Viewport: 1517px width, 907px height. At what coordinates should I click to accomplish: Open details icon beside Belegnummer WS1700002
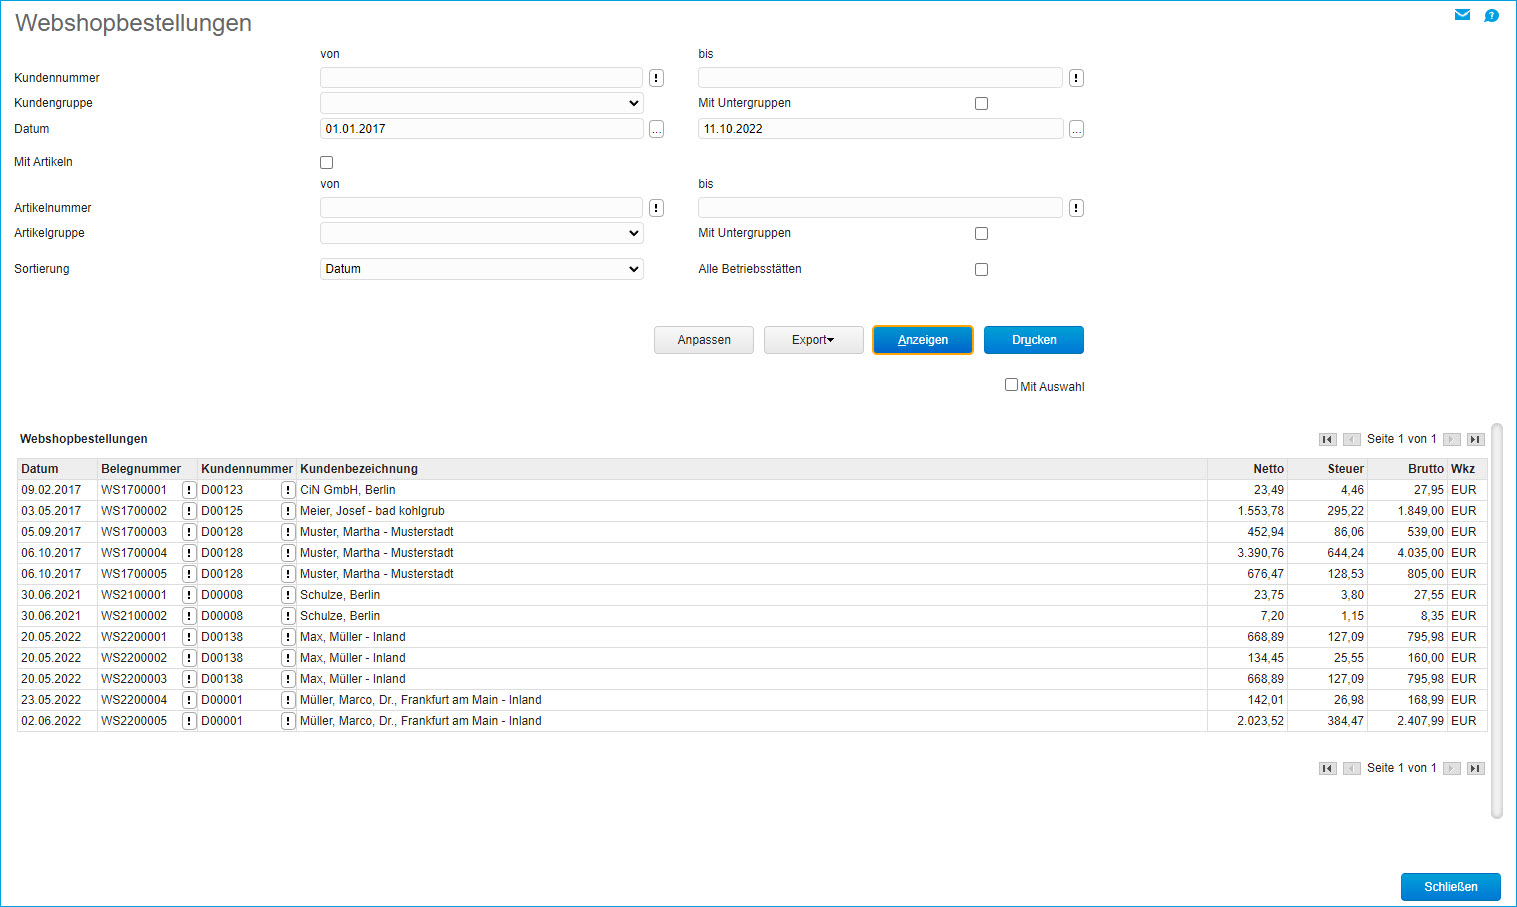pyautogui.click(x=189, y=511)
